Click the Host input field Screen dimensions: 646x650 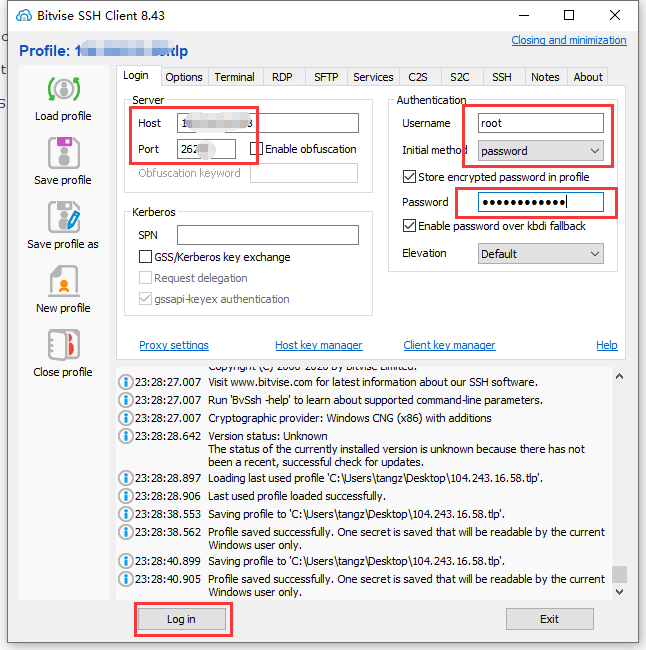pos(268,123)
